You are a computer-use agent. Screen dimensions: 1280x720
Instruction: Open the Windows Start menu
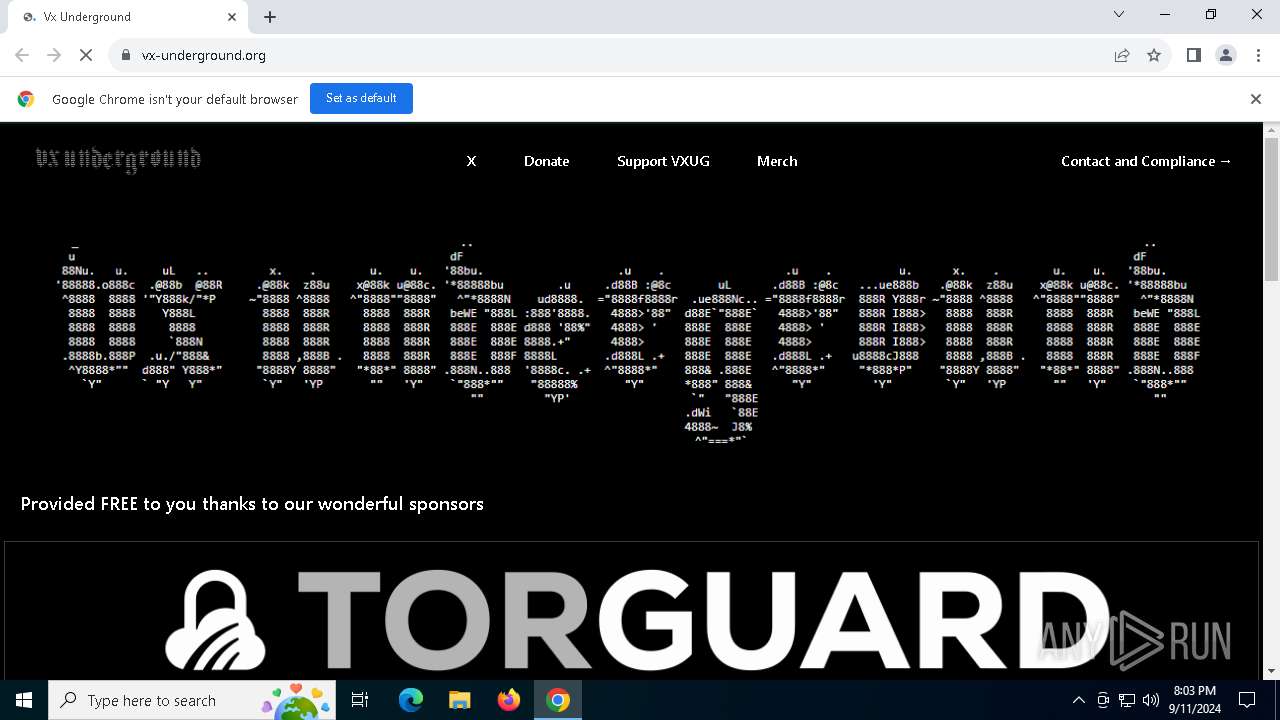(x=24, y=700)
